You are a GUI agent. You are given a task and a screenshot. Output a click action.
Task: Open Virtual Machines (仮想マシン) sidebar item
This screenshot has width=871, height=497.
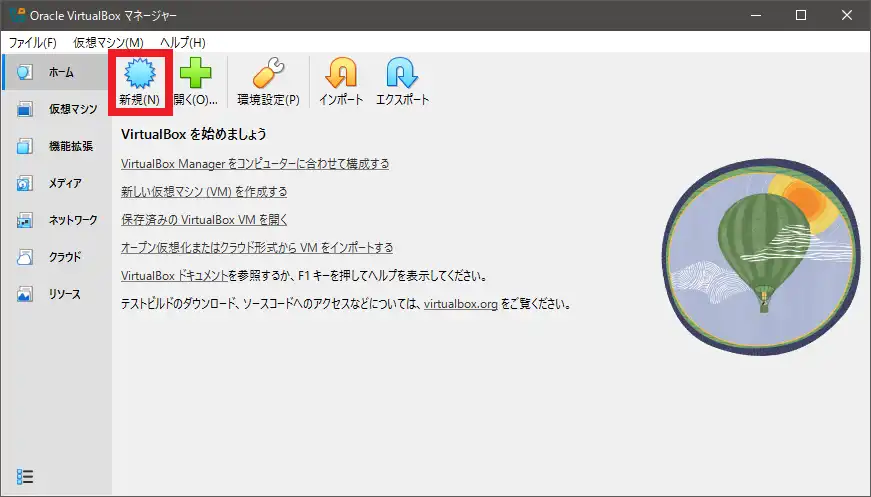click(x=56, y=109)
